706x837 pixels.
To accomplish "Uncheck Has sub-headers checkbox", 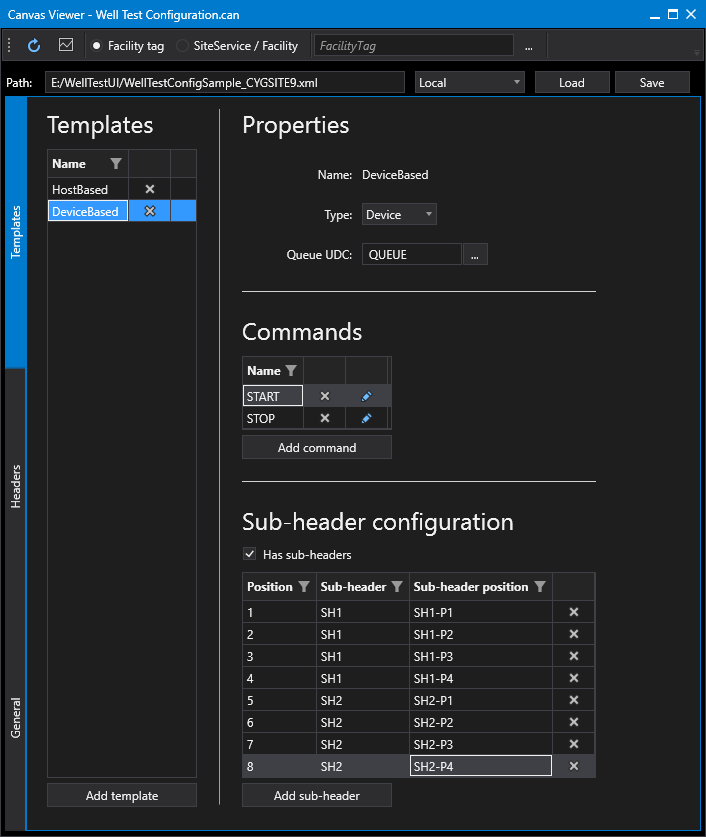I will pos(249,554).
